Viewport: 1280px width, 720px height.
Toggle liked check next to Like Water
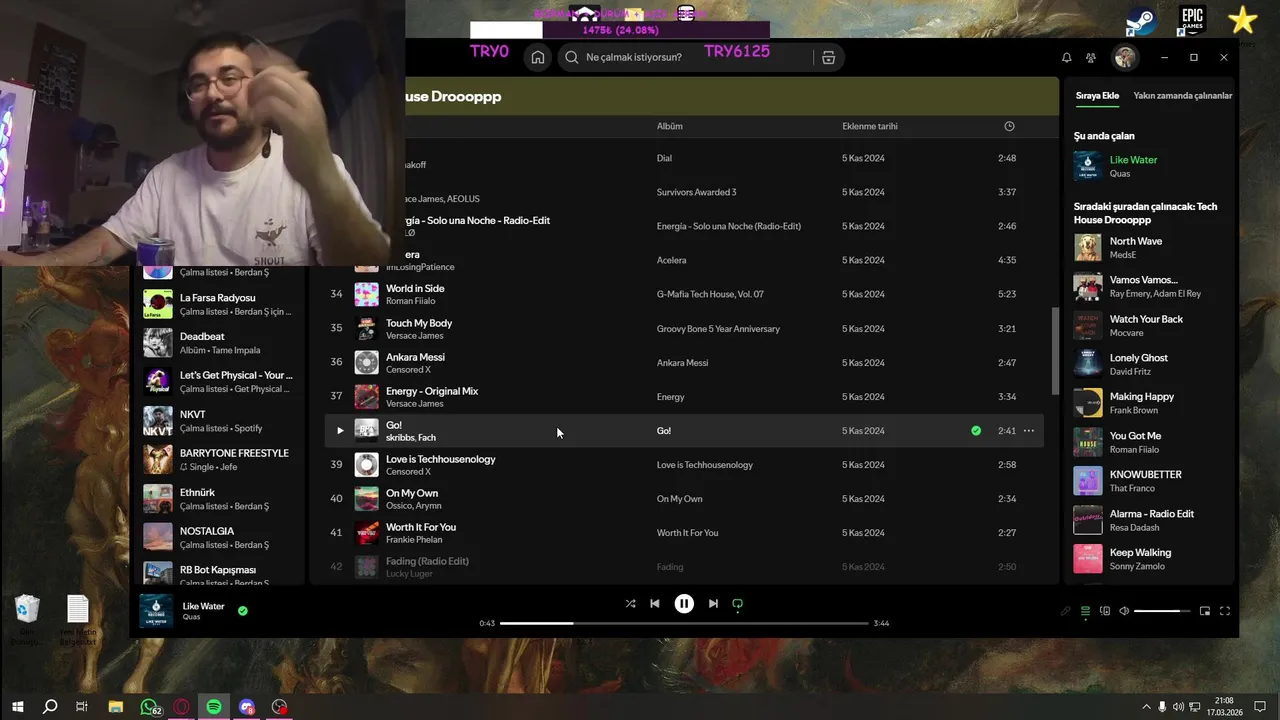243,610
